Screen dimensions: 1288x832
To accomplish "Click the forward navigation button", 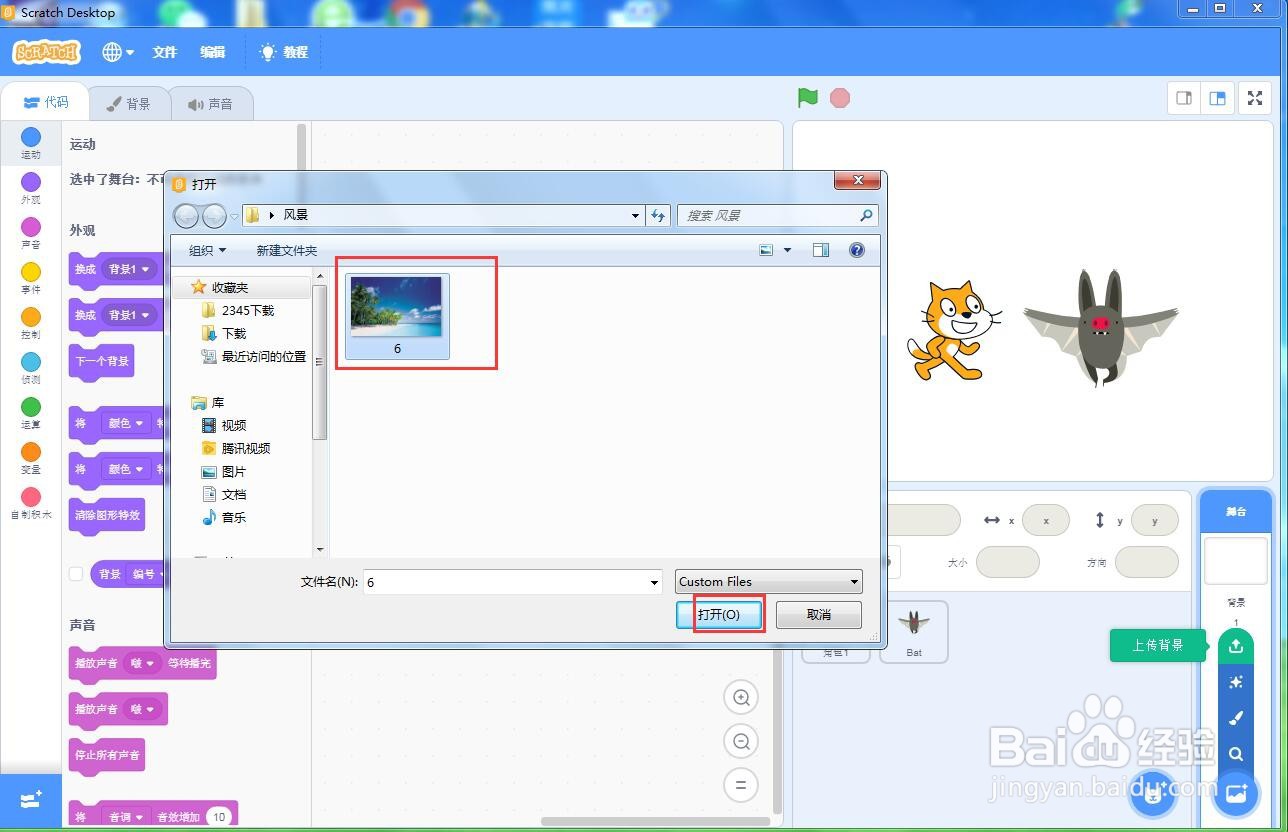I will coord(214,215).
